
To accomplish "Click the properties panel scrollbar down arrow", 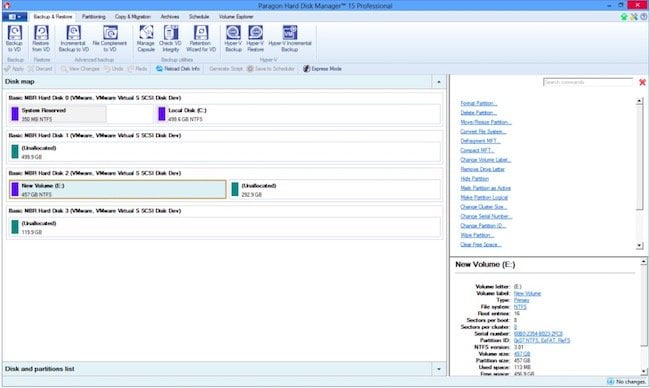I will coord(643,372).
